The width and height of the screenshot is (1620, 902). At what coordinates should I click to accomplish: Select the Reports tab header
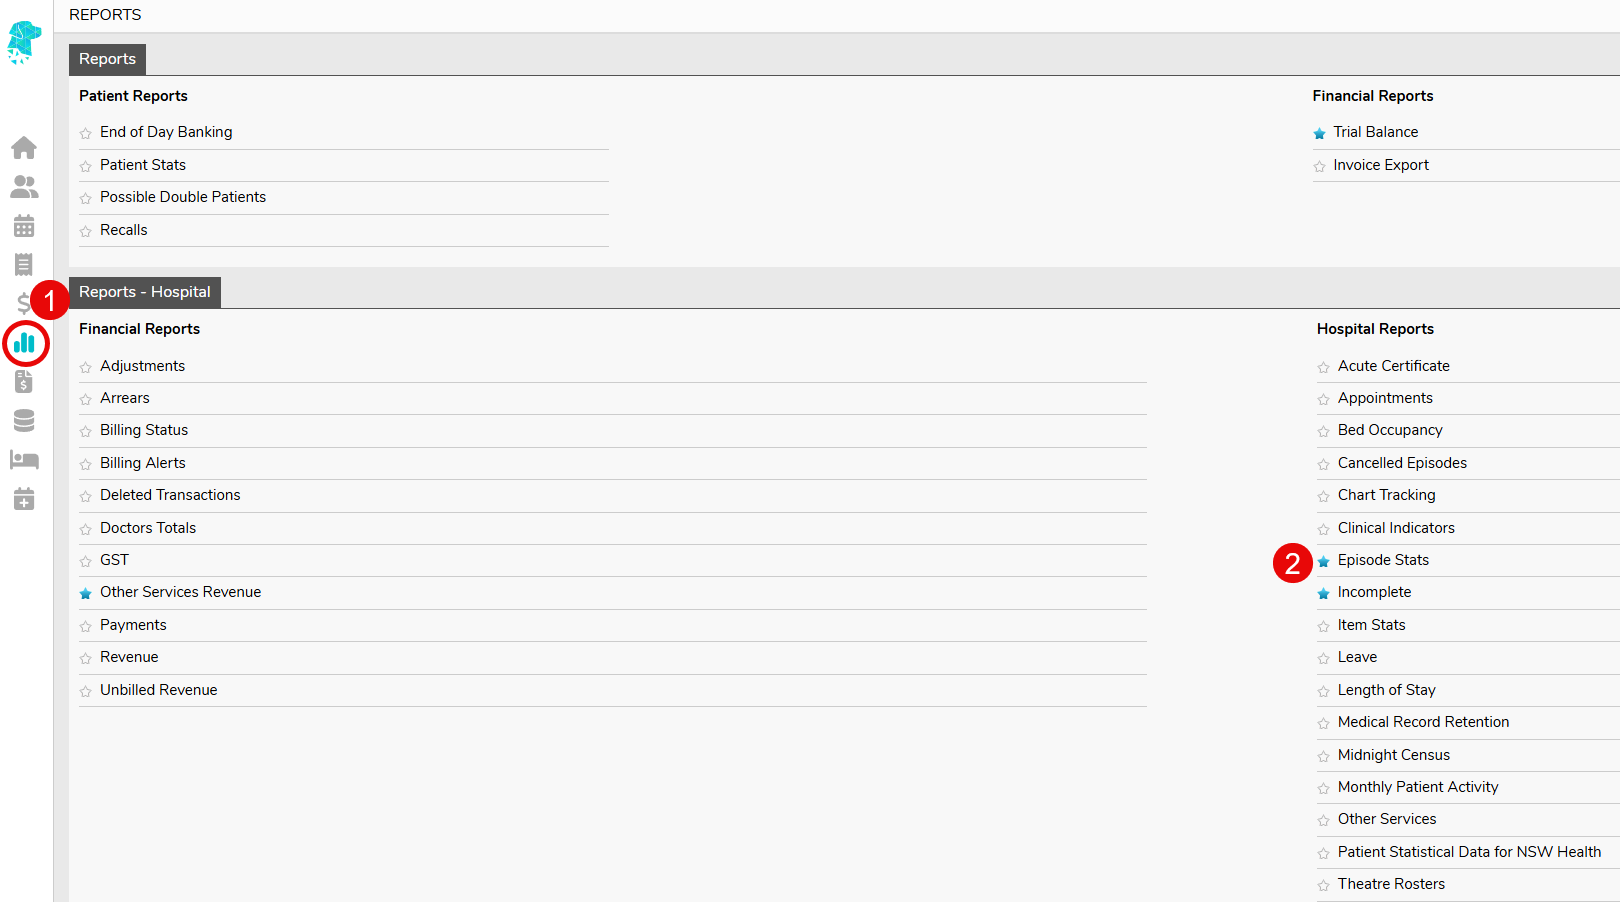107,59
